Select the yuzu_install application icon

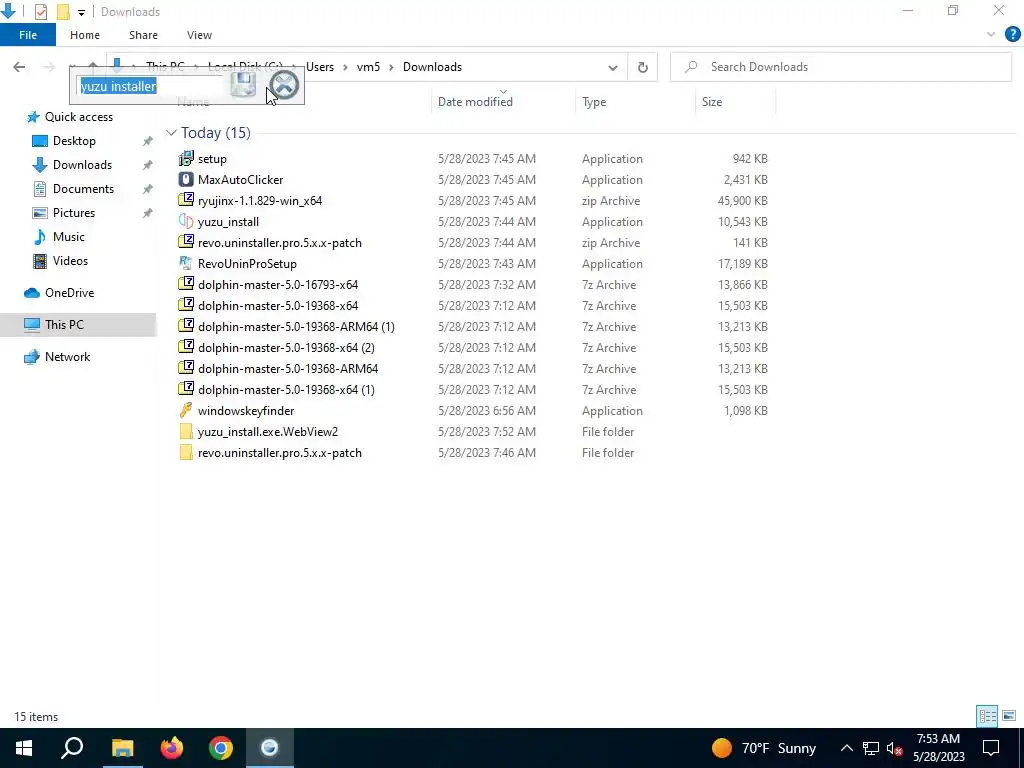[186, 221]
